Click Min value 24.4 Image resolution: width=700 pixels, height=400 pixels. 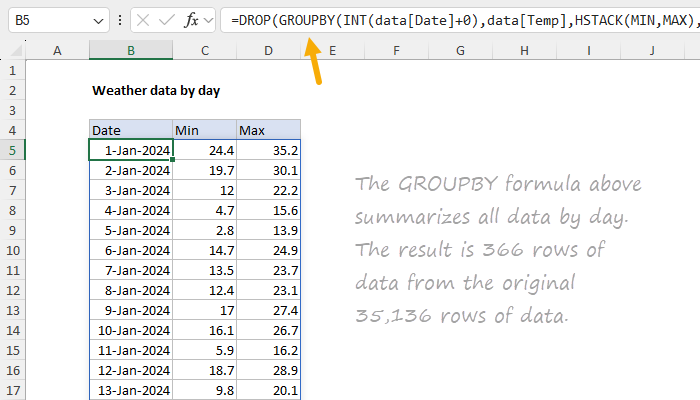click(204, 150)
